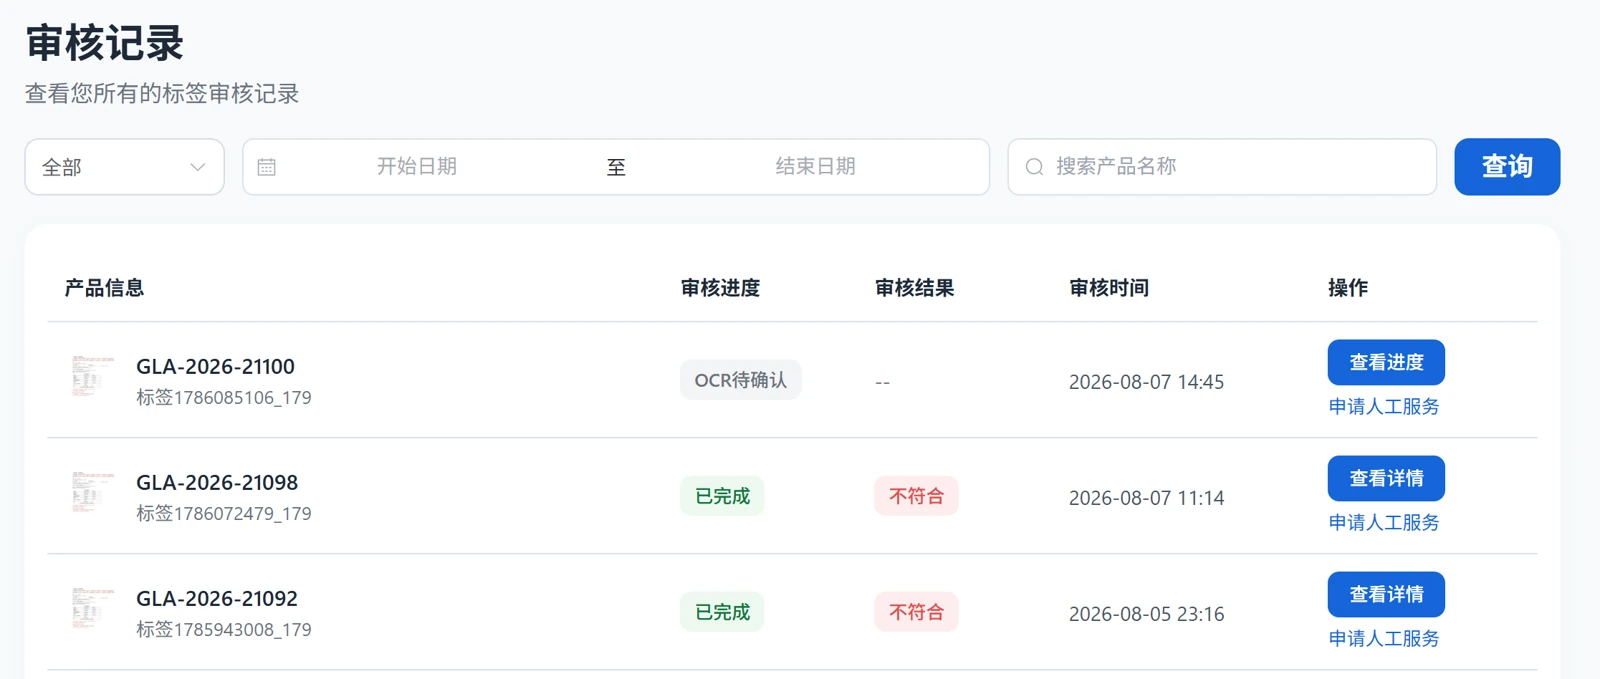Click the 产品信息 column header

(x=104, y=288)
